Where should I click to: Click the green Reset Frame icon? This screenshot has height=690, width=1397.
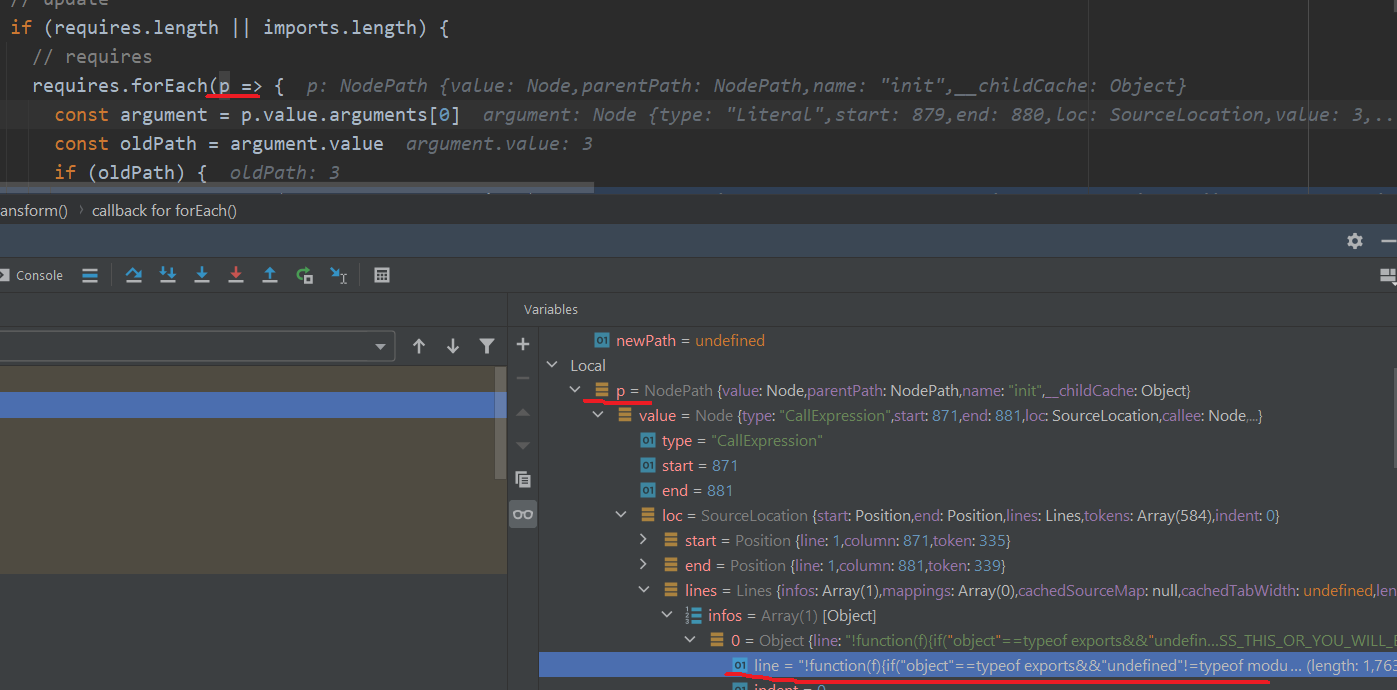304,275
